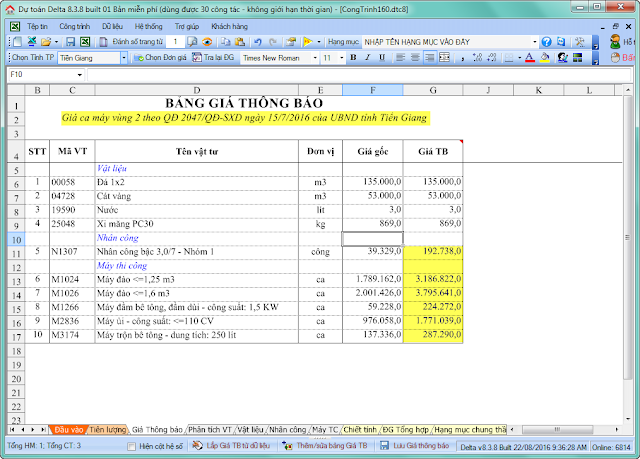Expand the Hạng mục dropdown
The height and width of the screenshot is (459, 640).
pos(534,42)
